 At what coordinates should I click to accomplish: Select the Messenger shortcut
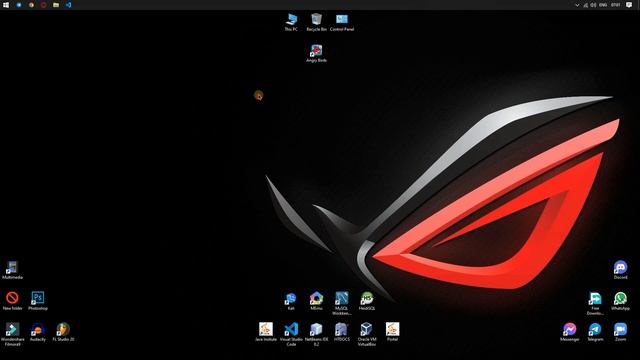click(570, 332)
